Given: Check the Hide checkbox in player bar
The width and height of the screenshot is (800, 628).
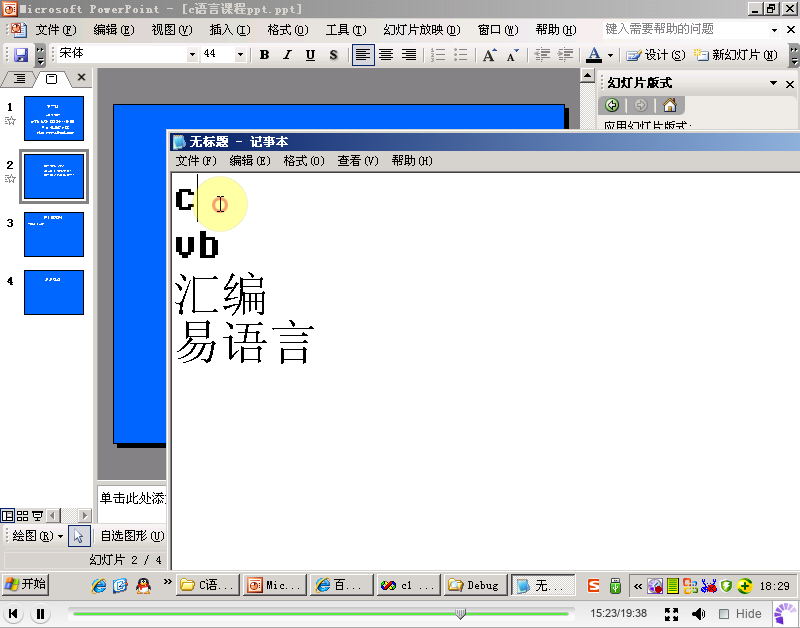Looking at the screenshot, I should pyautogui.click(x=723, y=614).
